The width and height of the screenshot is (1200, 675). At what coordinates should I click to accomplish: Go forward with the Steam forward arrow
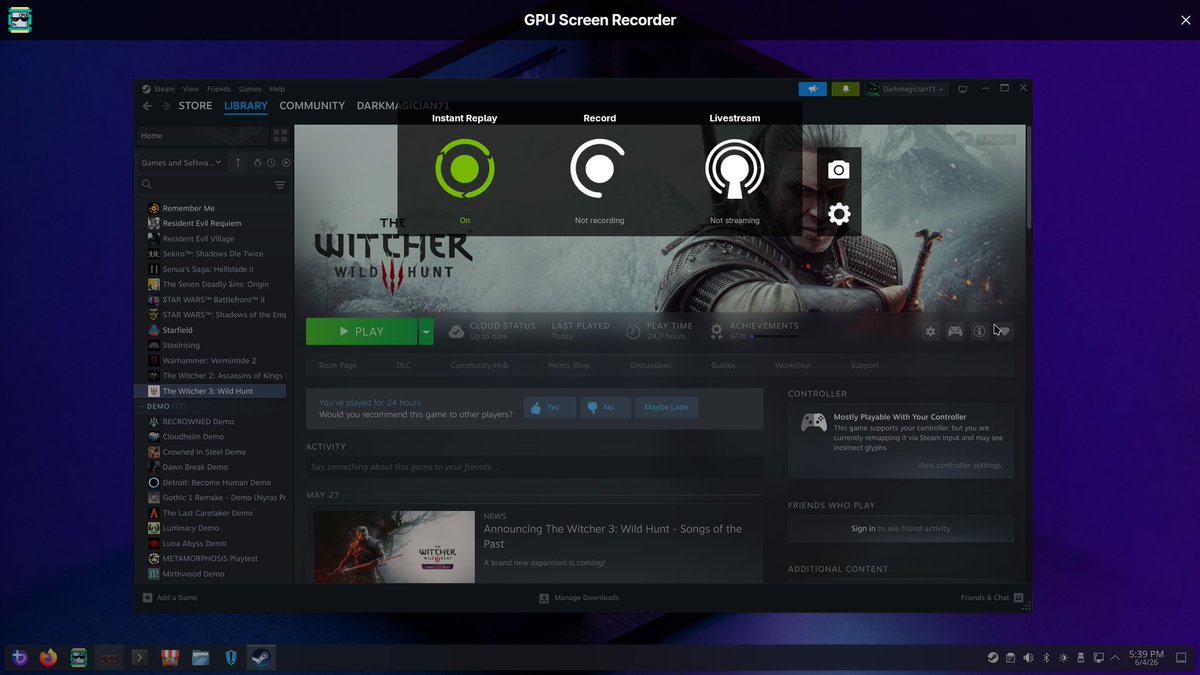coord(166,106)
